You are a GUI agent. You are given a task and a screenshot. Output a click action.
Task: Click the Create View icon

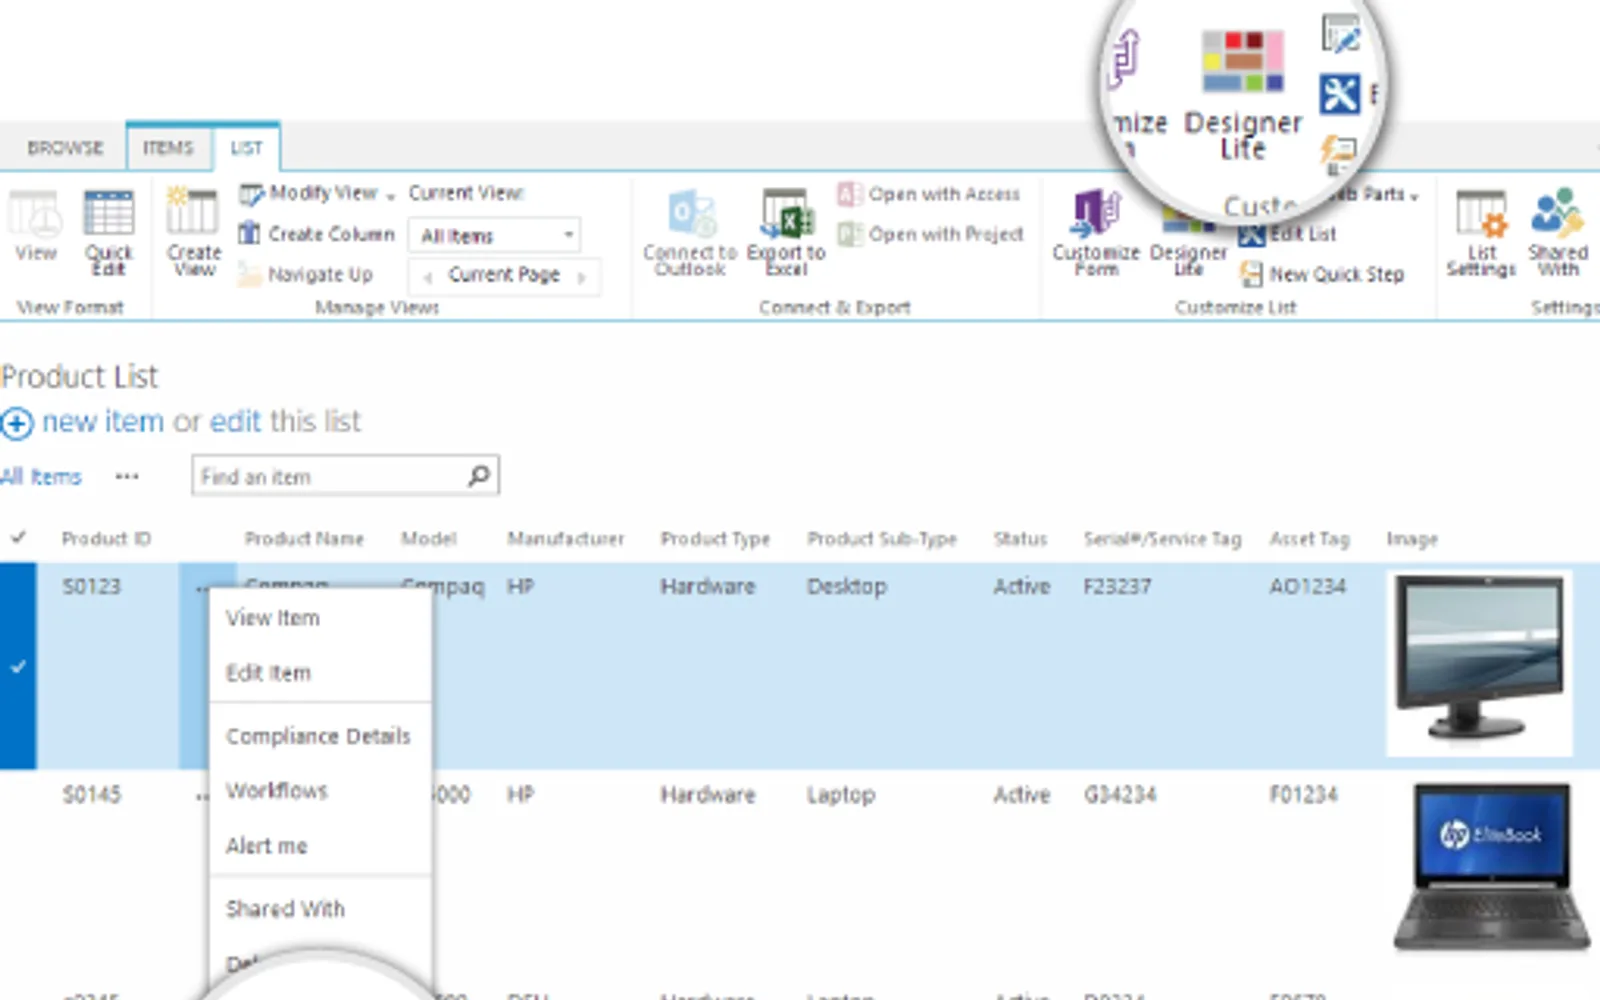pos(193,213)
